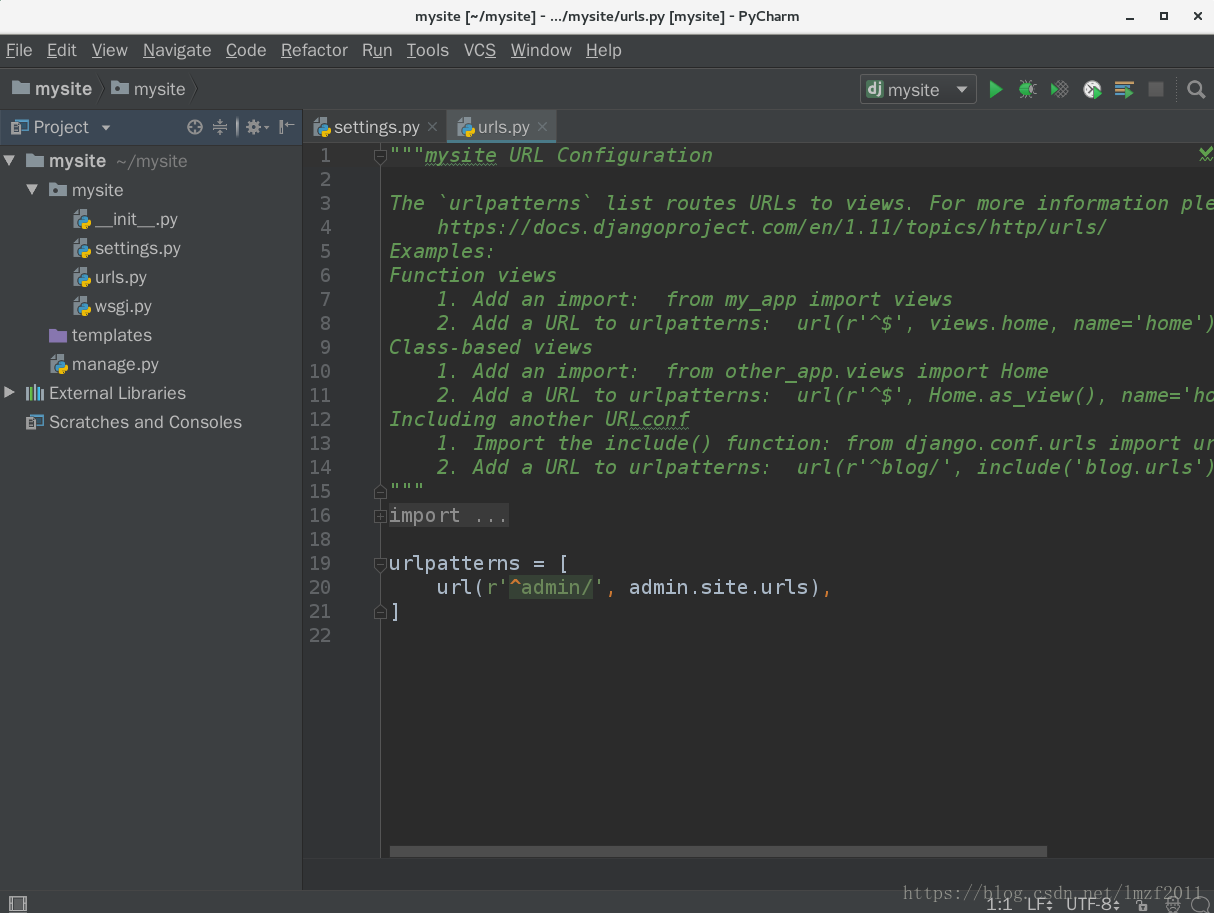Screen dimensions: 1214x913
Task: Click the horizontal scrollbar in the editor
Action: pyautogui.click(x=718, y=852)
